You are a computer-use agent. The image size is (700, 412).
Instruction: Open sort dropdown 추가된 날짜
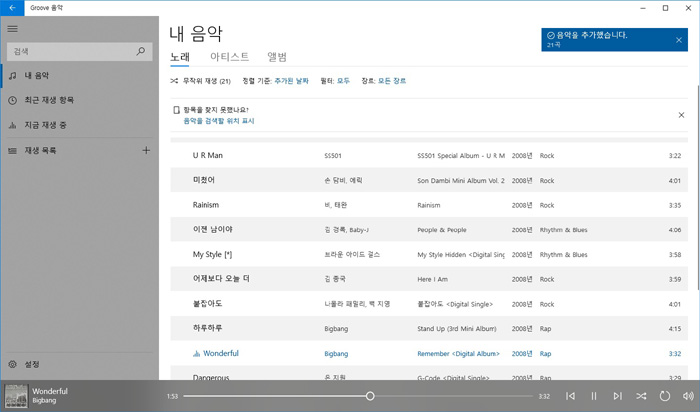291,81
